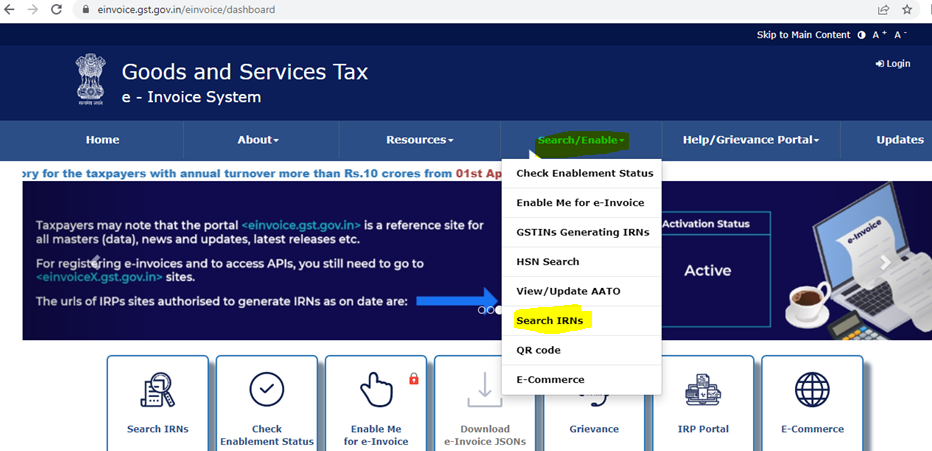Image resolution: width=932 pixels, height=451 pixels.
Task: Decrease font size with A-
Action: click(x=900, y=35)
